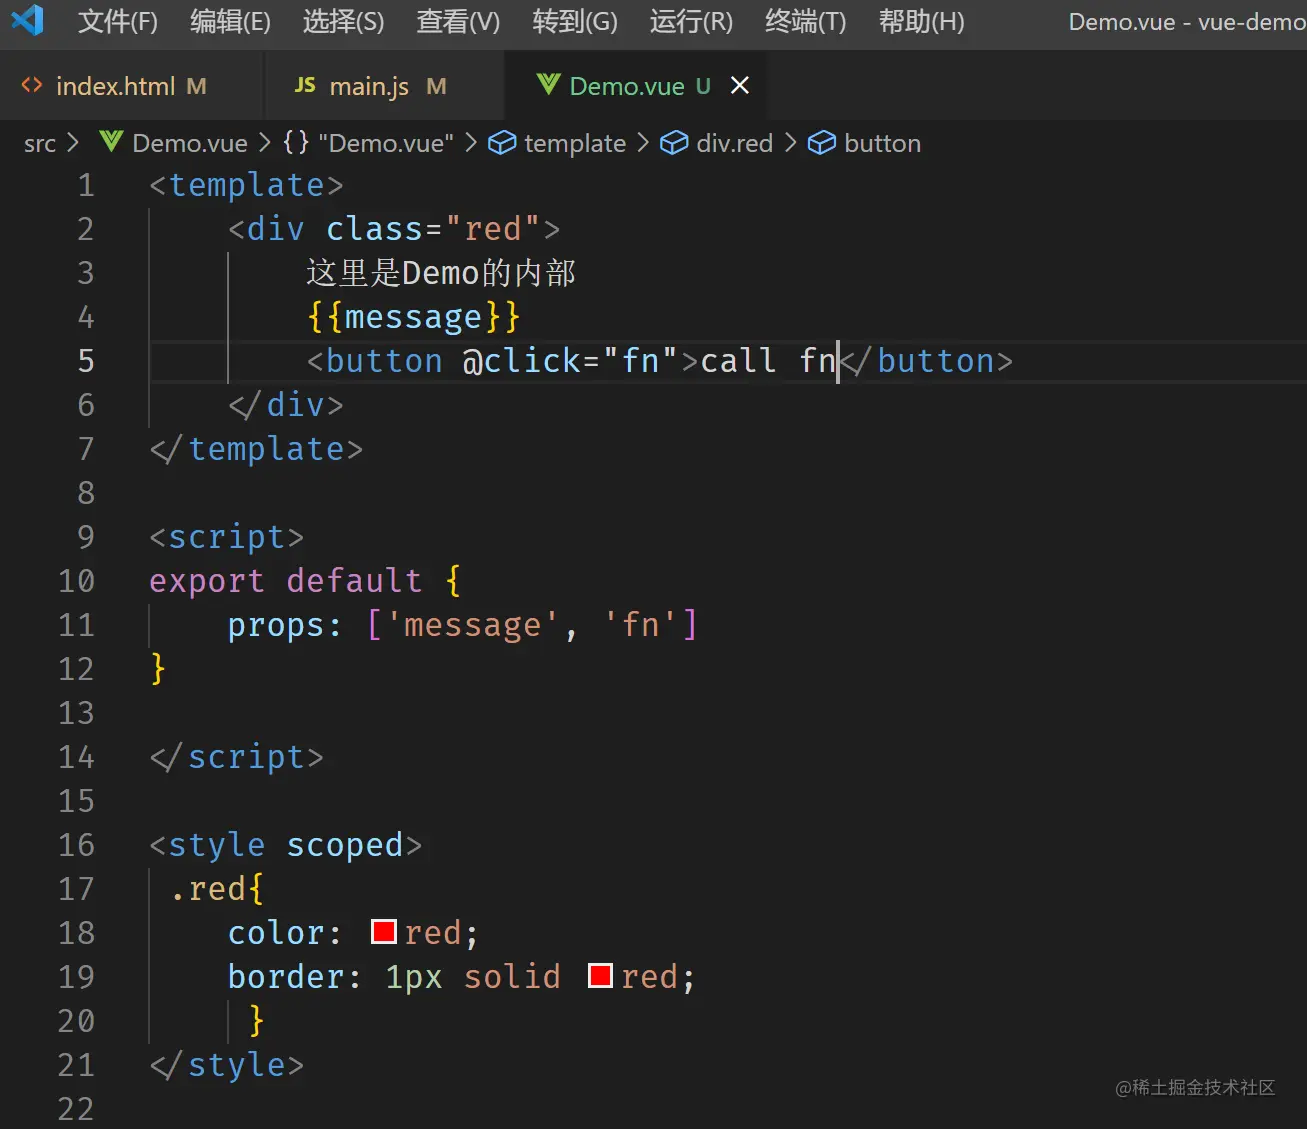The width and height of the screenshot is (1307, 1129).
Task: Click the button breadcrumb
Action: [x=883, y=143]
